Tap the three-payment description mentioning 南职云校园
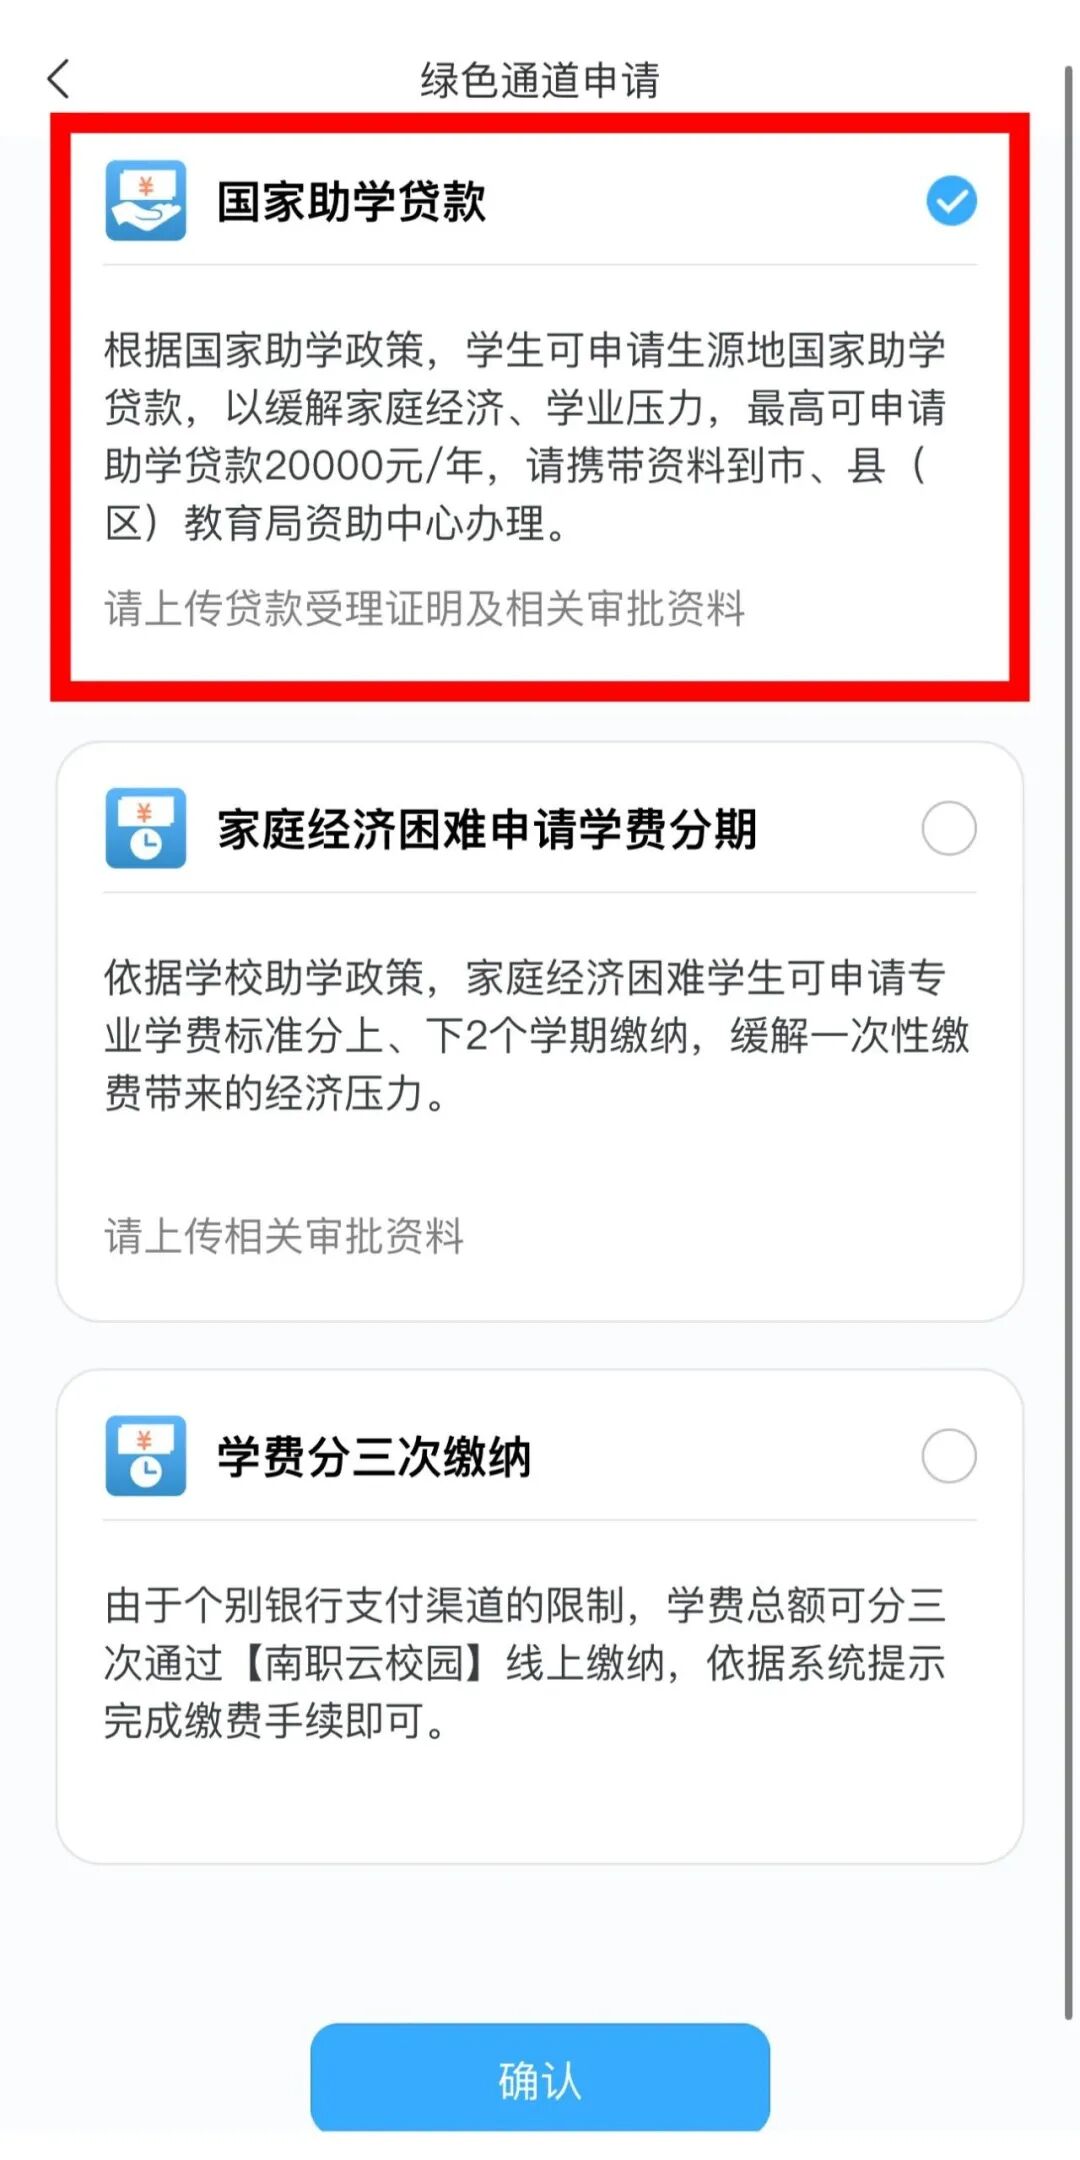This screenshot has width=1080, height=2160. point(525,1662)
